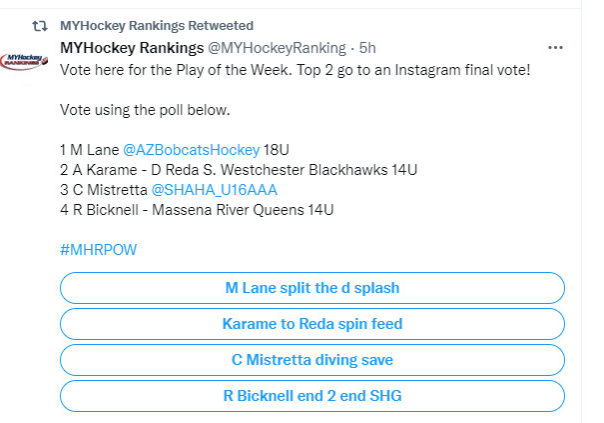Image resolution: width=604 pixels, height=423 pixels.
Task: Click the '3 C Mistretta' entry text
Action: click(104, 190)
